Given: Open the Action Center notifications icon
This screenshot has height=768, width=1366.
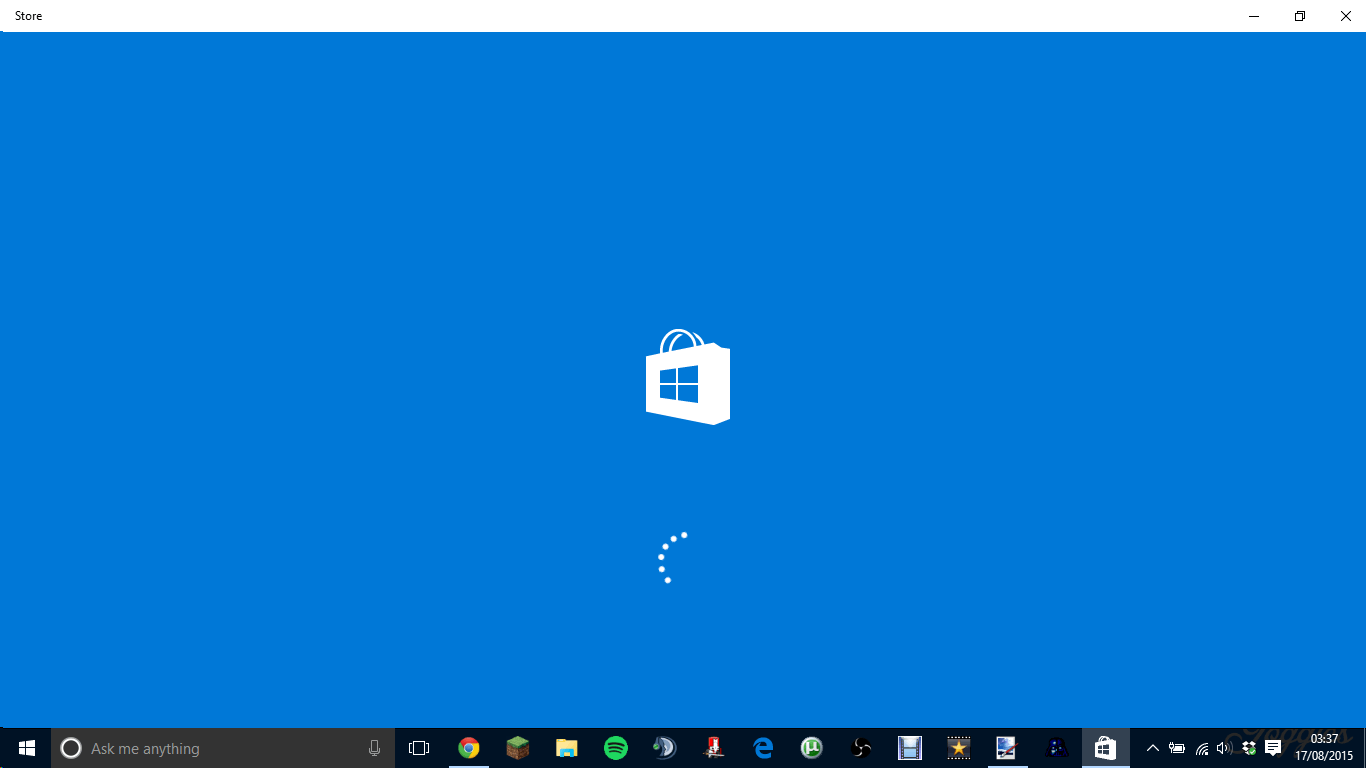Looking at the screenshot, I should pos(1273,748).
